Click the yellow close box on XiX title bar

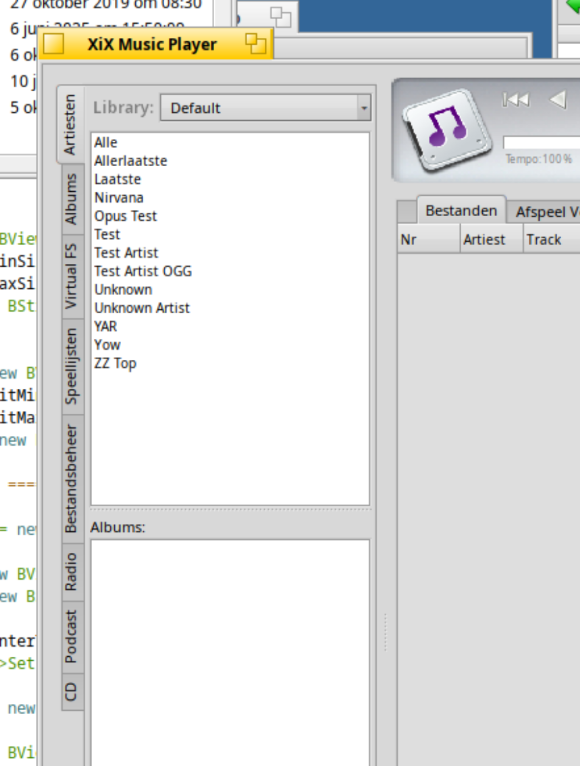[x=53, y=44]
